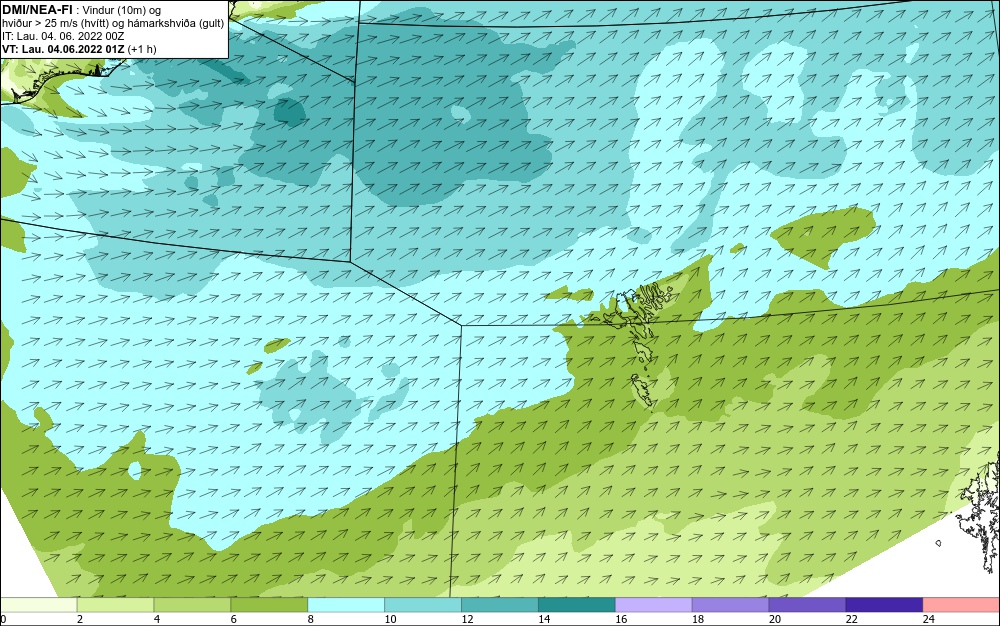Click the 'IT: Lau. 04. 06. 2022 00Z' line
The height and width of the screenshot is (626, 1000).
coord(63,36)
